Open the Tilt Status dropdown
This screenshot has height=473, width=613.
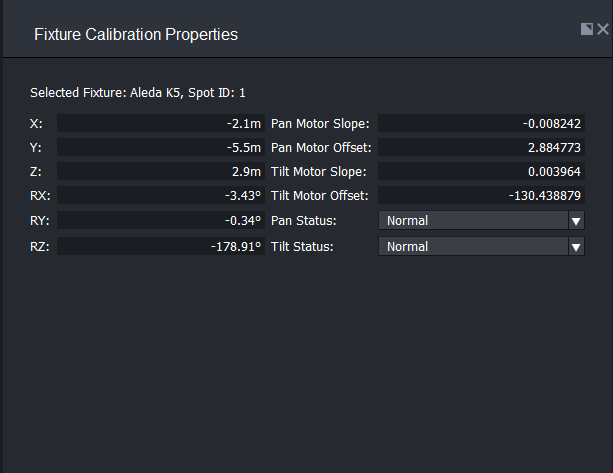pyautogui.click(x=472, y=247)
